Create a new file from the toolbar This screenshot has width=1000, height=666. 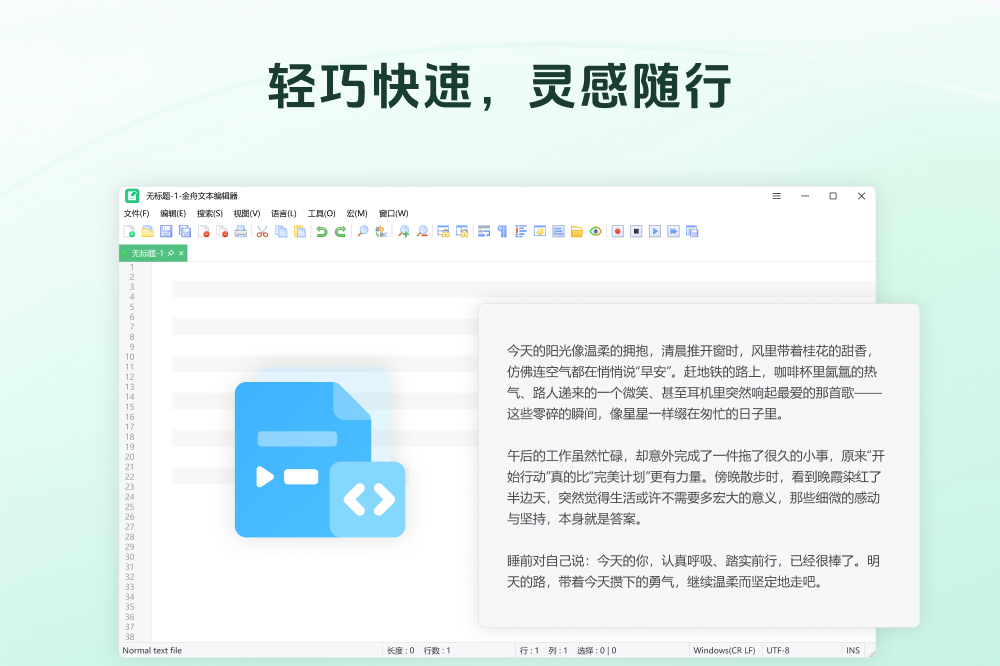(x=129, y=231)
